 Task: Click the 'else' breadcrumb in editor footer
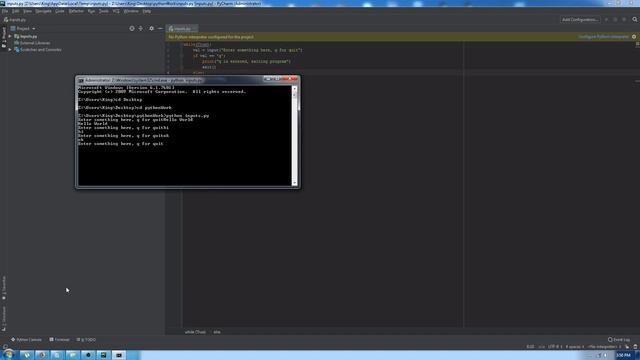click(x=217, y=332)
